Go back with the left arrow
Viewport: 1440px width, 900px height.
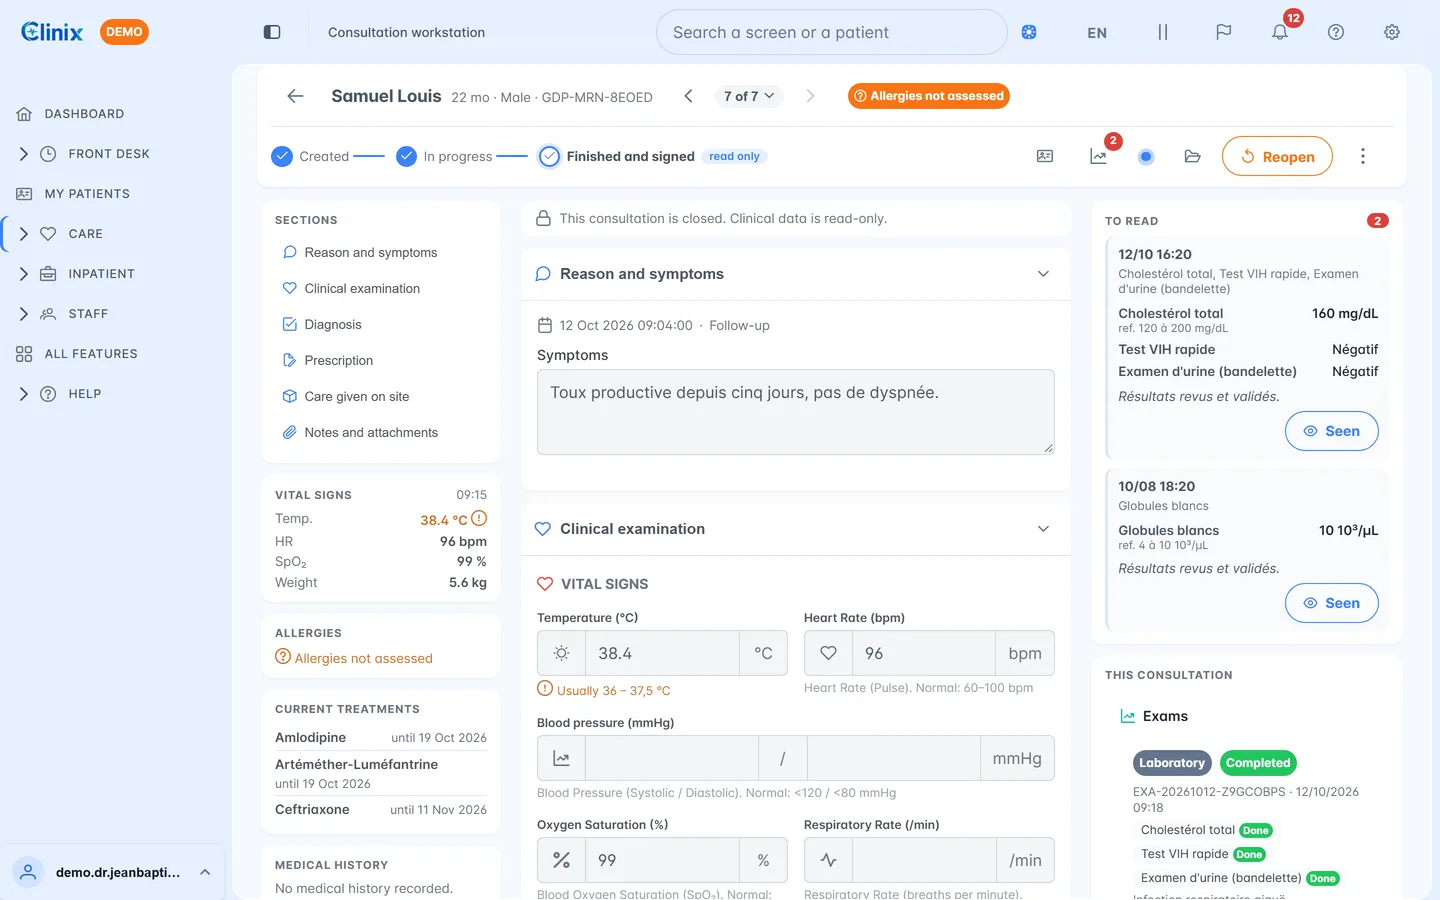coord(295,96)
